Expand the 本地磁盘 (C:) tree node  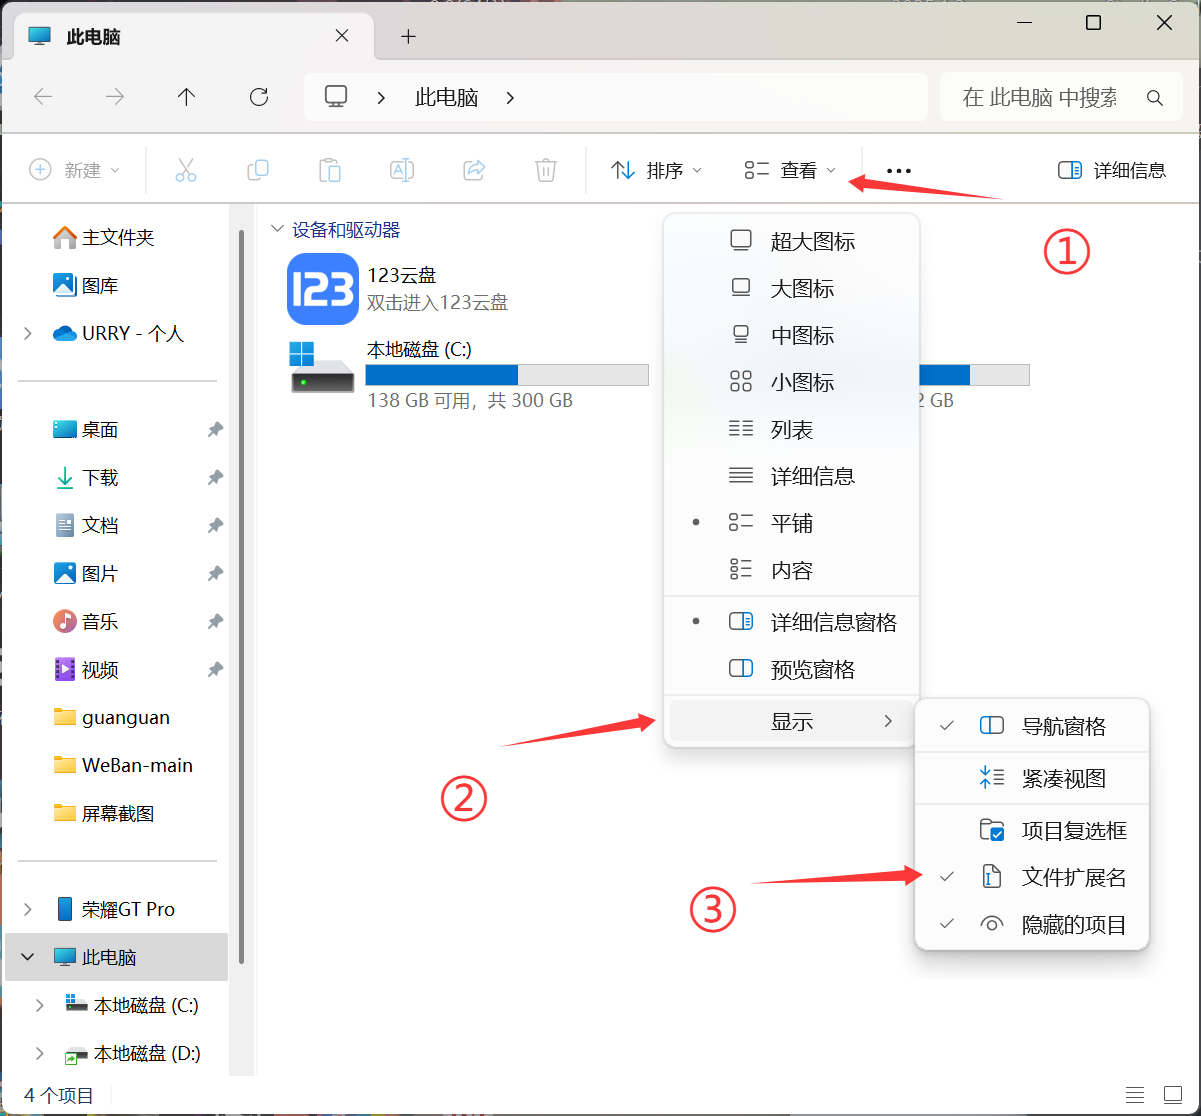click(40, 1005)
